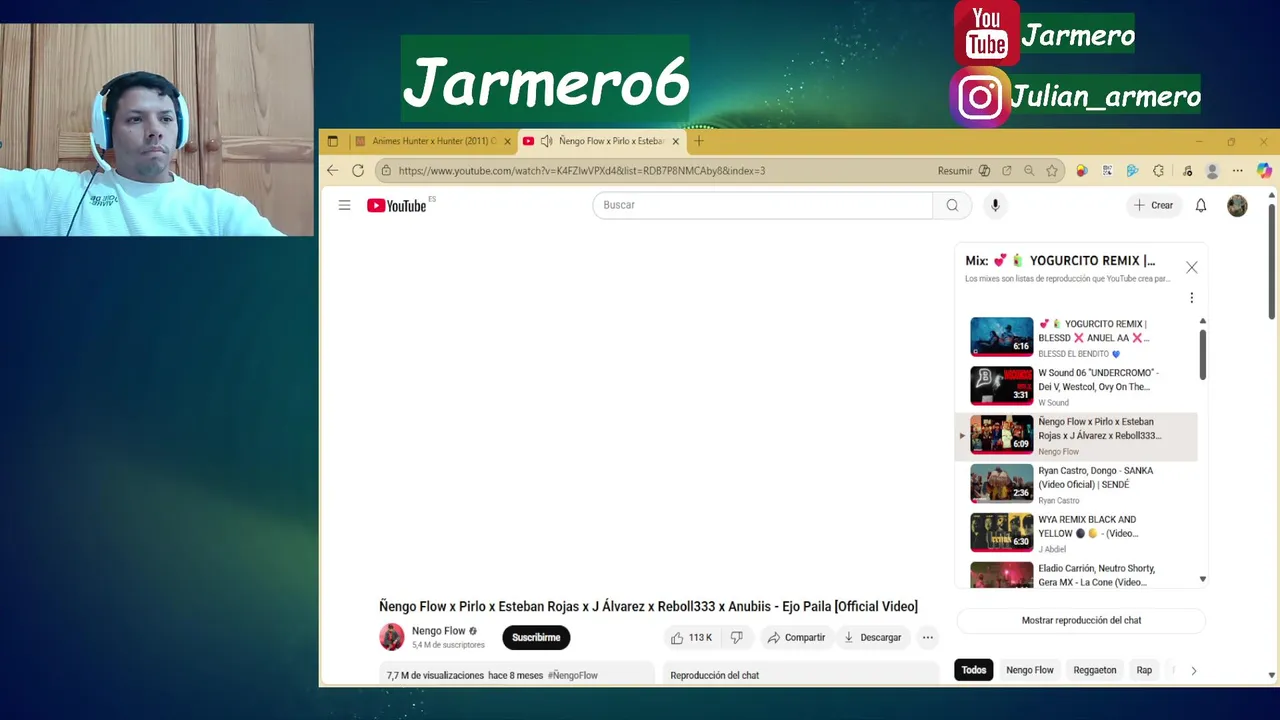Open tab actions menu icon
Viewport: 1280px width, 720px height.
[333, 141]
